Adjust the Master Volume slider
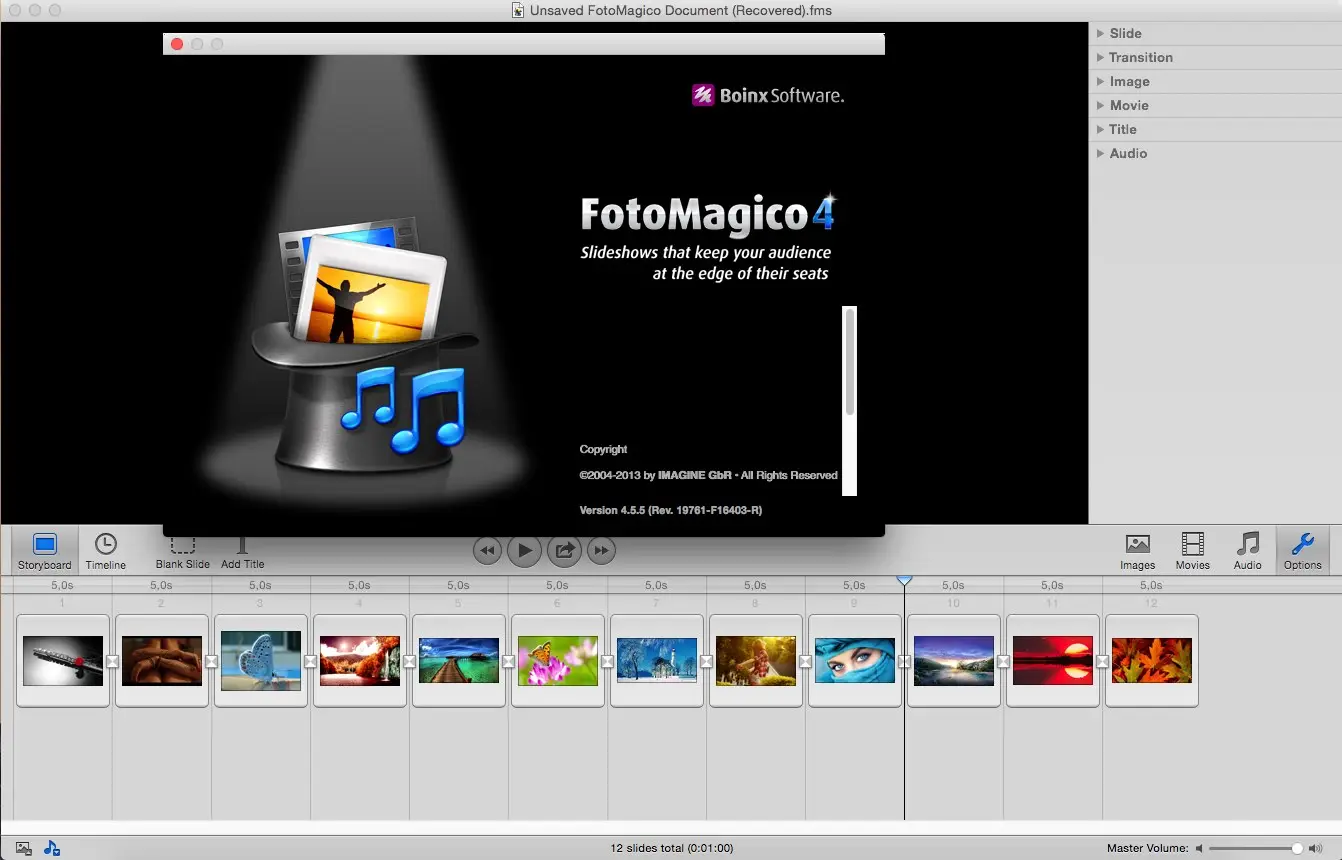1342x860 pixels. point(1255,848)
